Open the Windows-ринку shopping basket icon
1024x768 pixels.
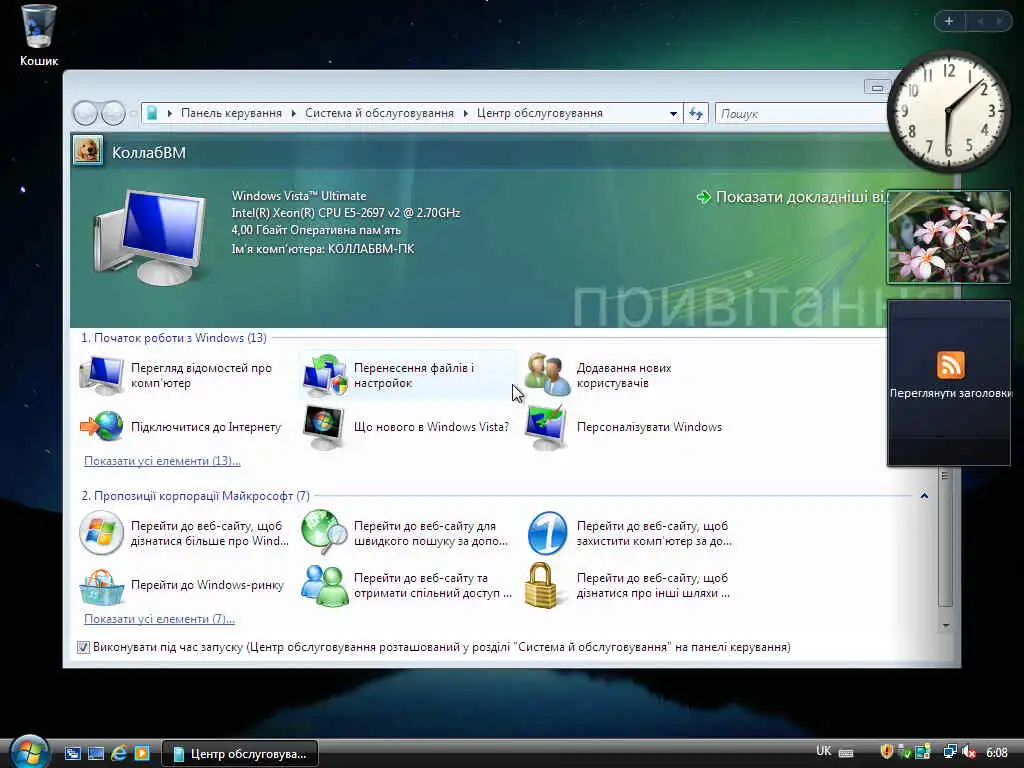tap(101, 586)
